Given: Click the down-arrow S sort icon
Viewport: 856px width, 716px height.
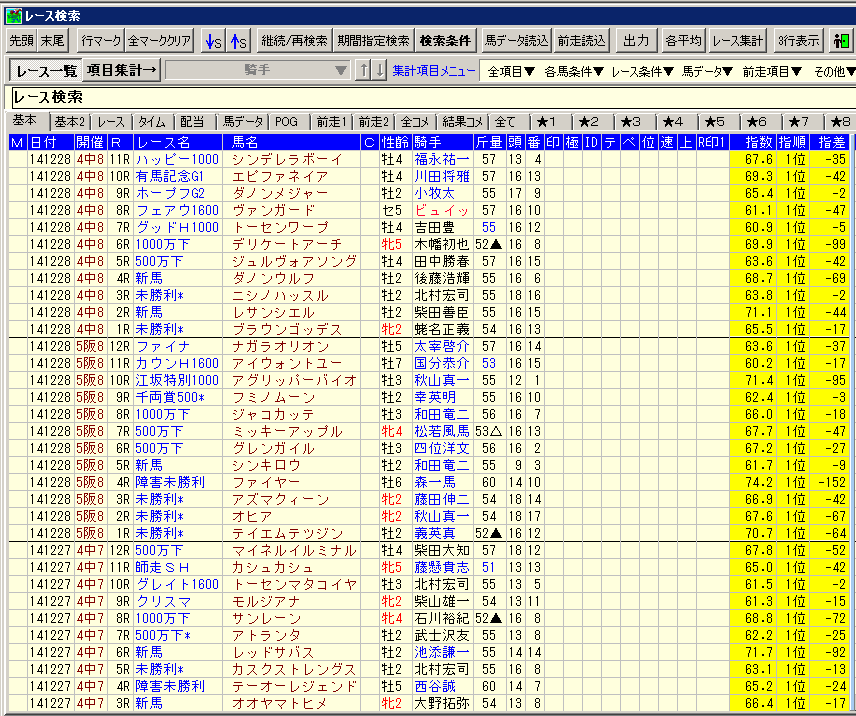Looking at the screenshot, I should pos(213,41).
